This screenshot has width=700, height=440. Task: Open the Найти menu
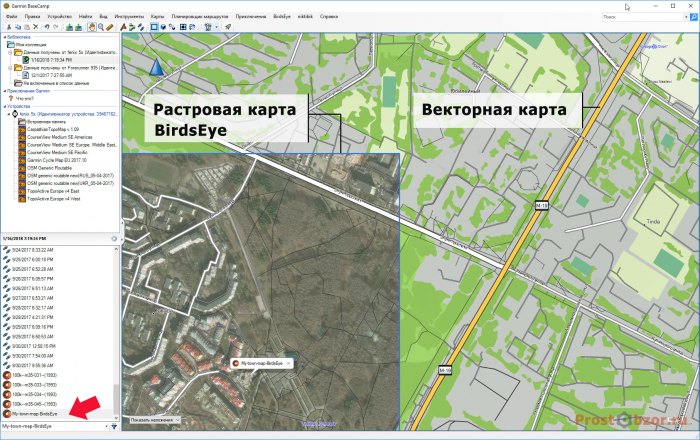coord(85,17)
